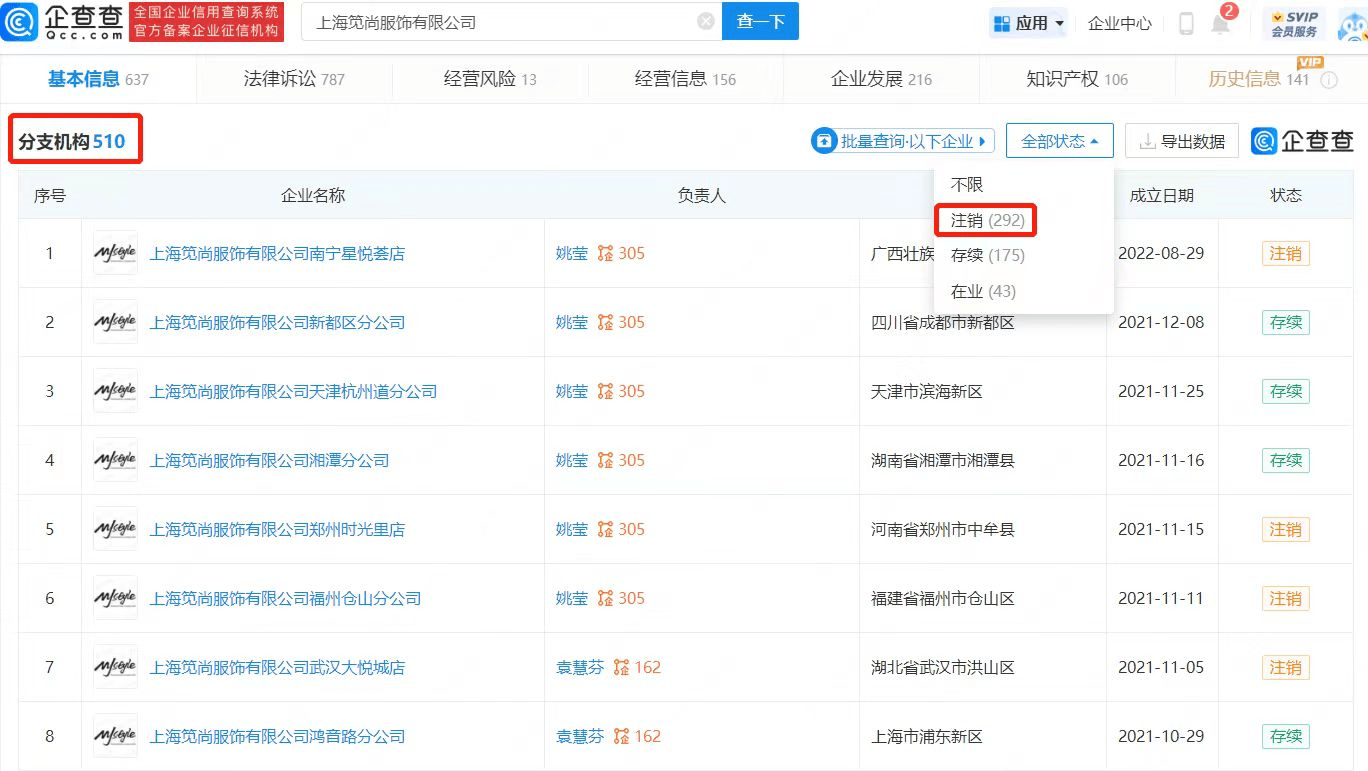The width and height of the screenshot is (1368, 771).
Task: Click 袁慧芬 in the 武汉大悦城店 row
Action: (580, 668)
